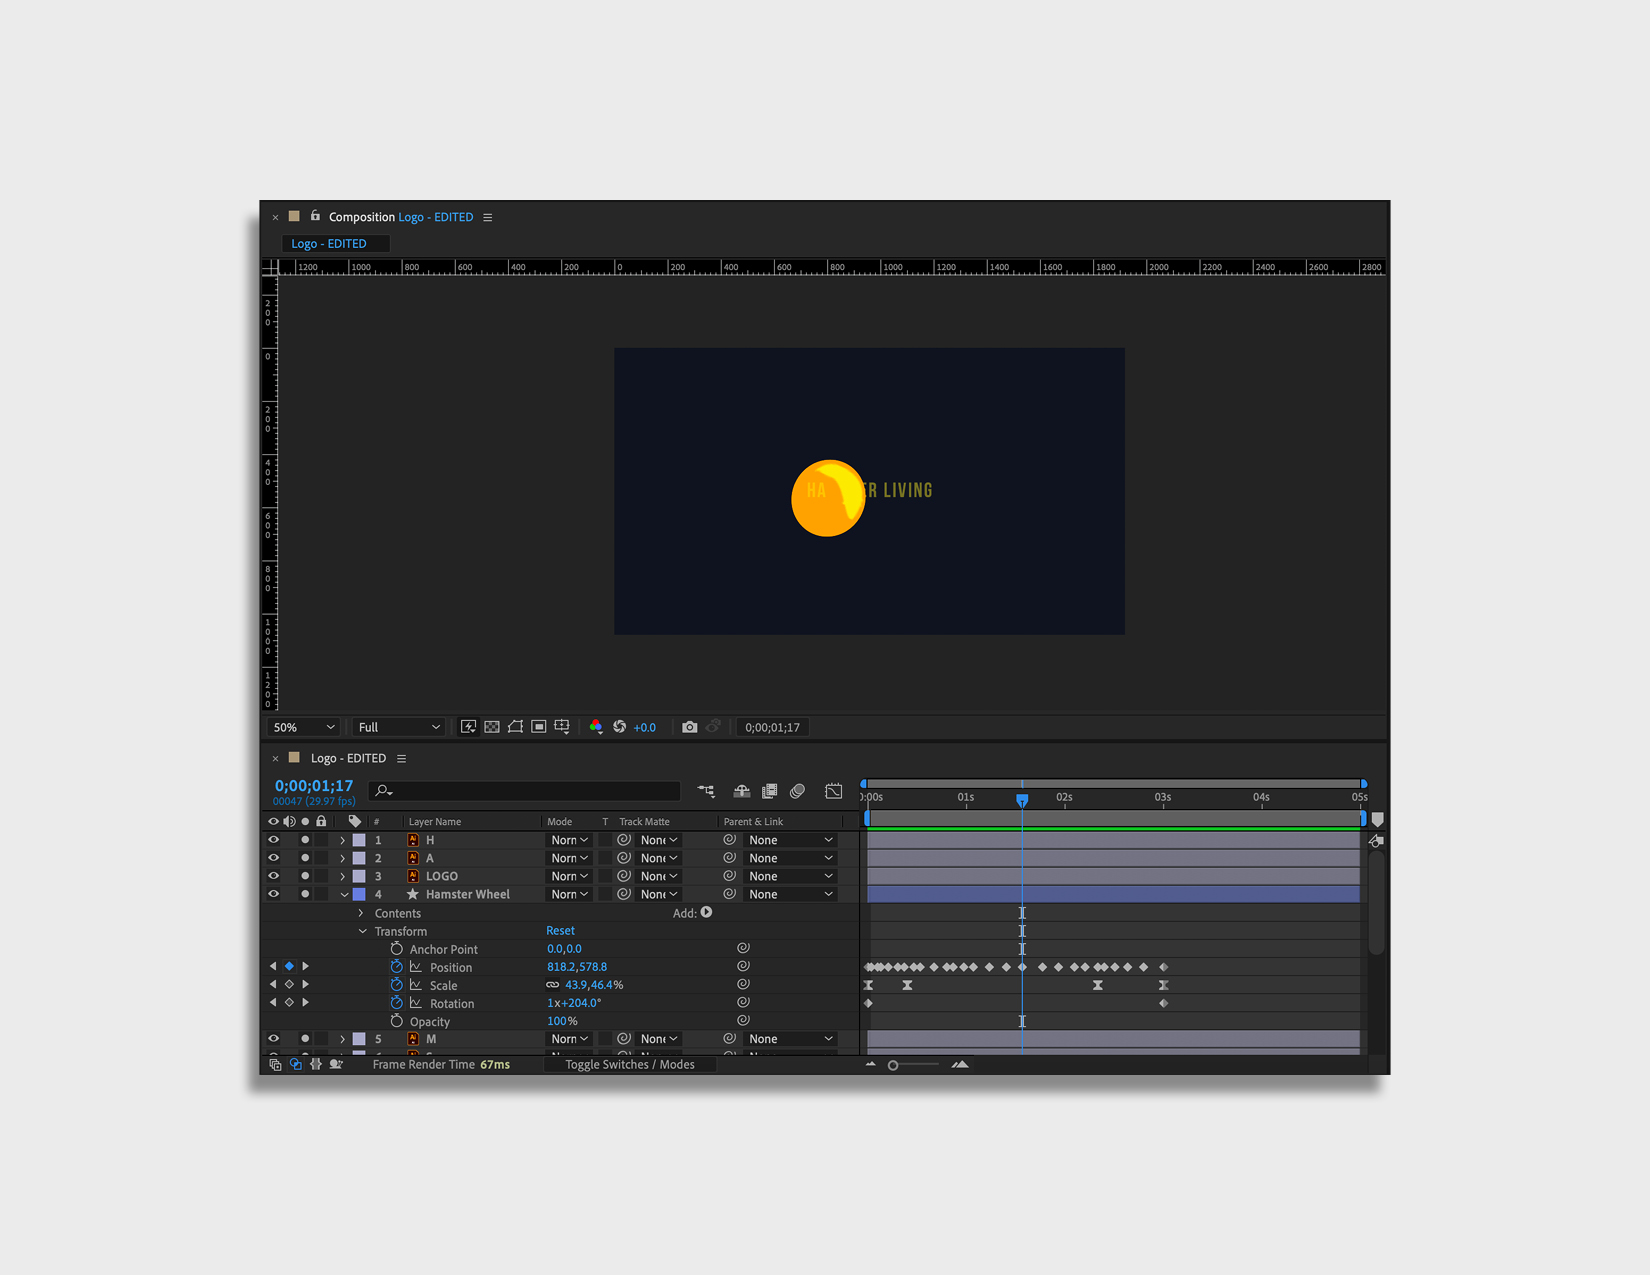The width and height of the screenshot is (1650, 1275).
Task: Toggle Position stopwatch
Action: (396, 967)
